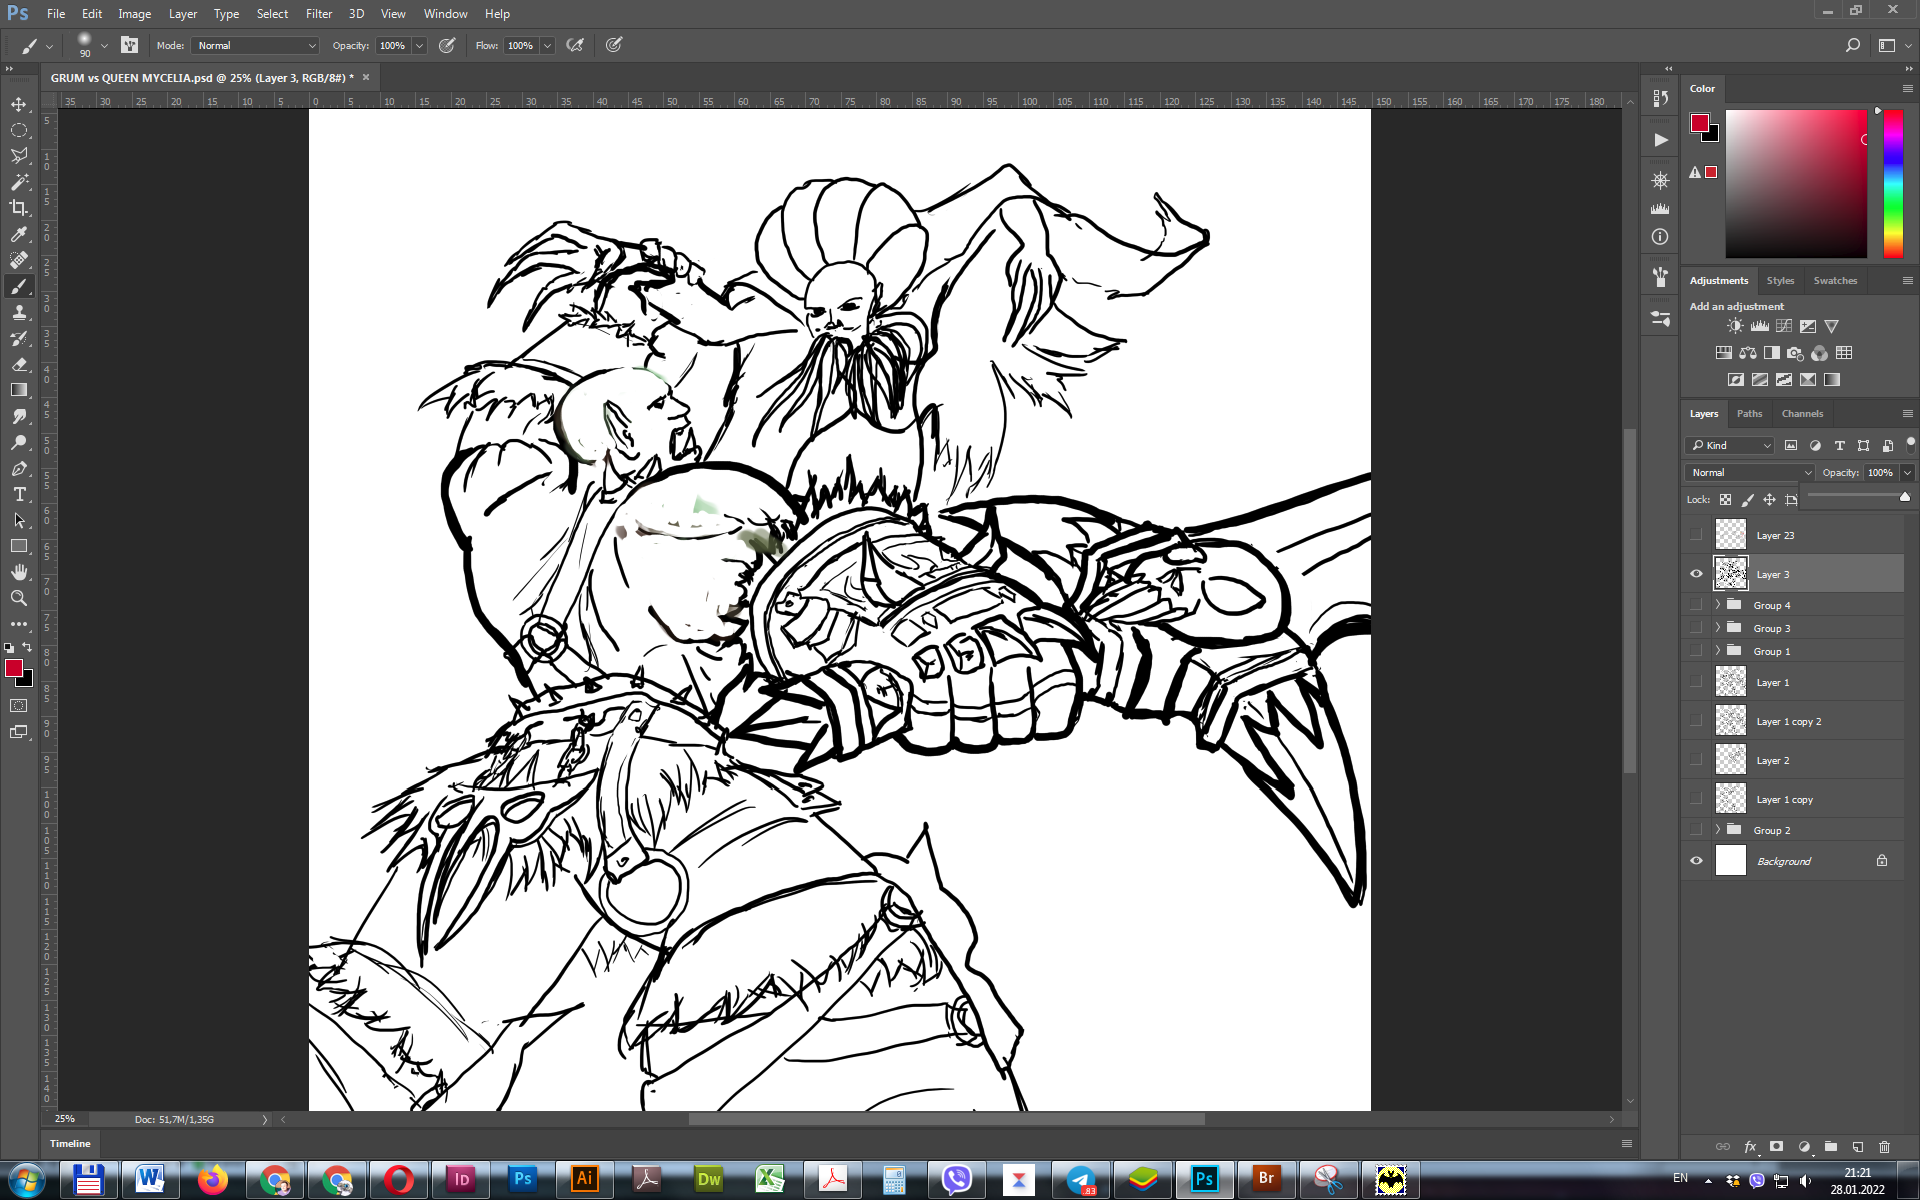
Task: Open the Image menu
Action: [x=135, y=14]
